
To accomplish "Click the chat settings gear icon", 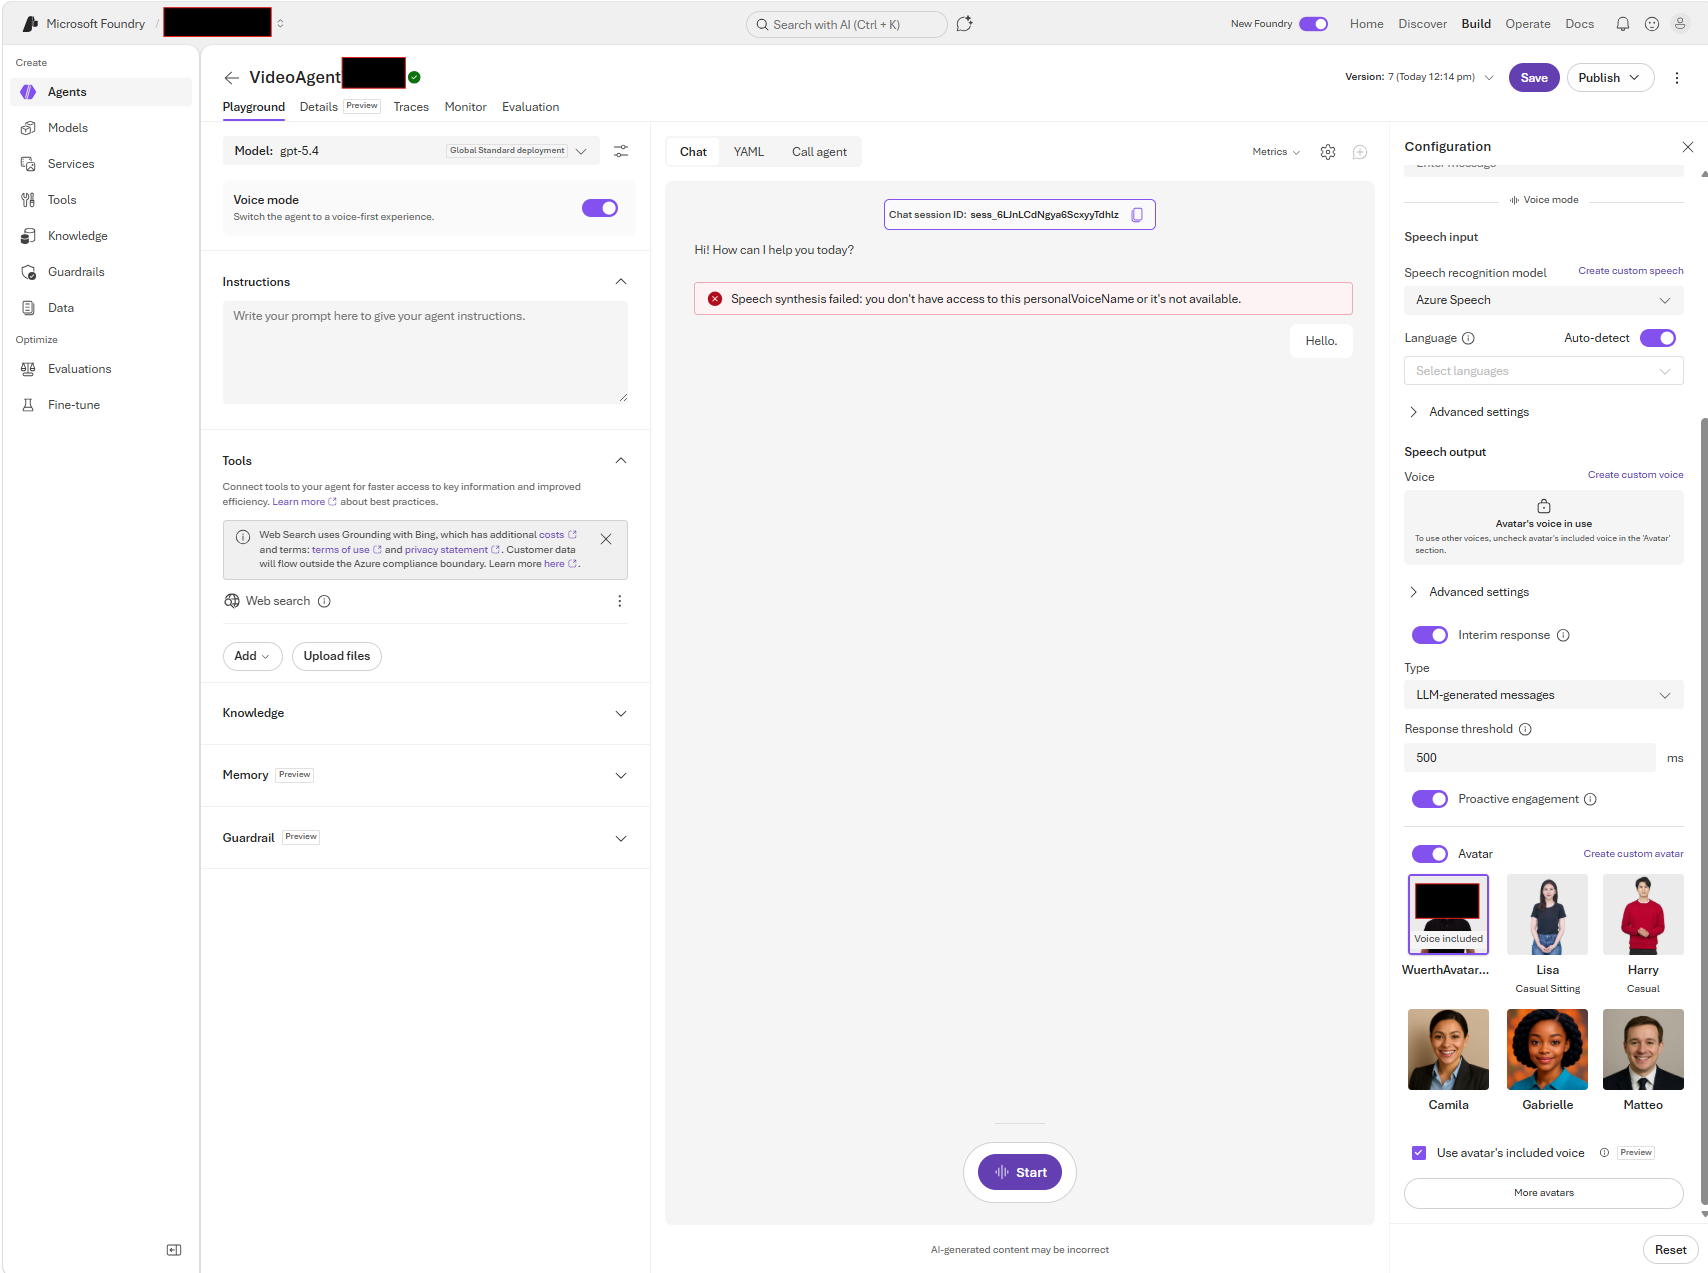I will coord(1328,152).
